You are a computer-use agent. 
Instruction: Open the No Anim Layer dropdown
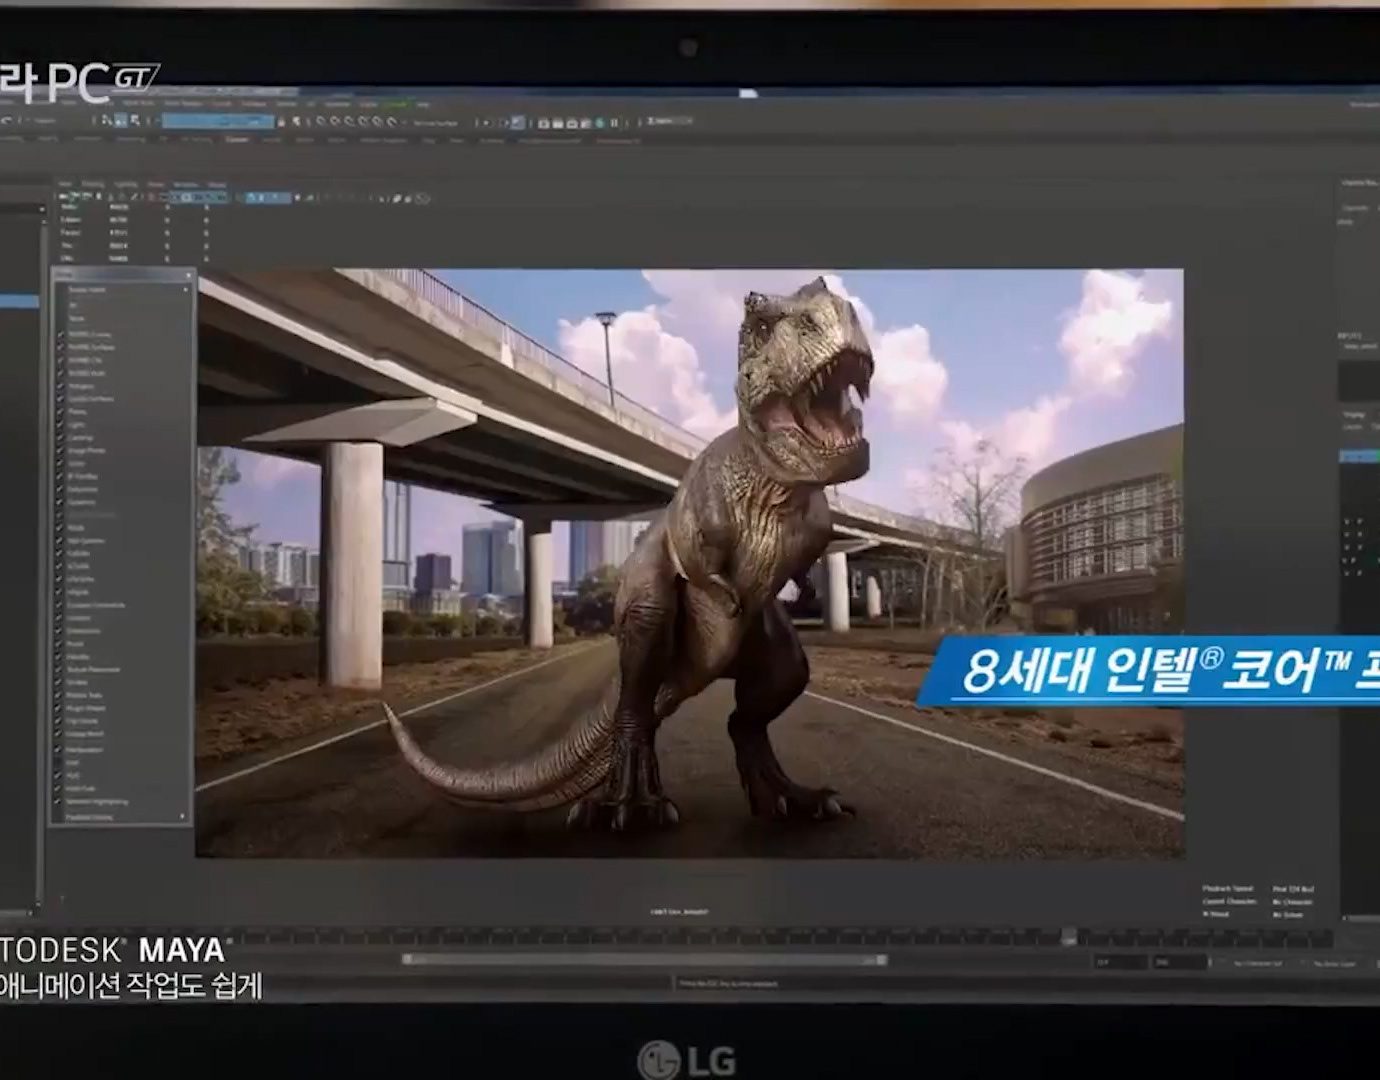(1335, 963)
